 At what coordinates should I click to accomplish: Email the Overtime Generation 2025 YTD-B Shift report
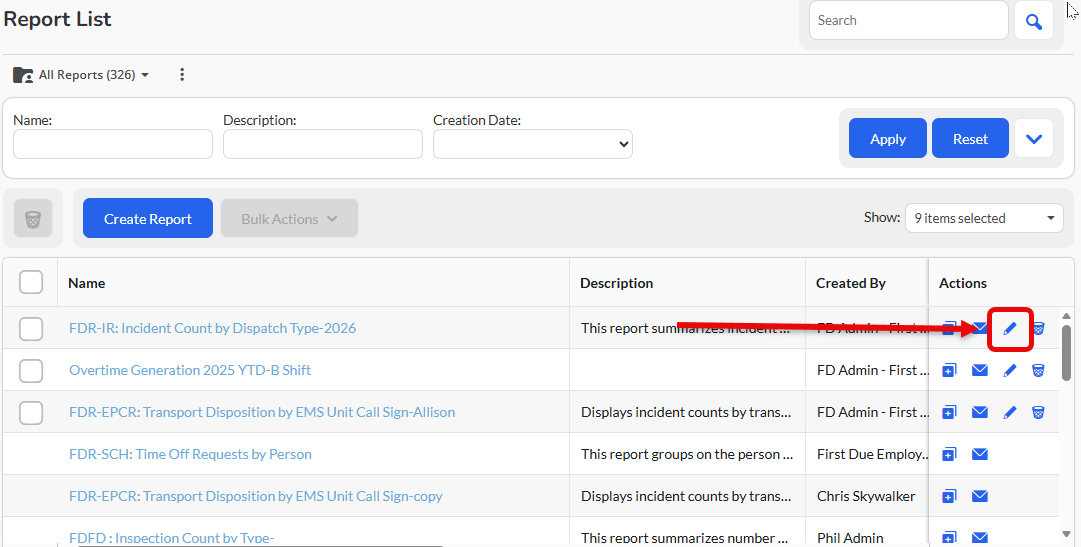click(x=980, y=370)
